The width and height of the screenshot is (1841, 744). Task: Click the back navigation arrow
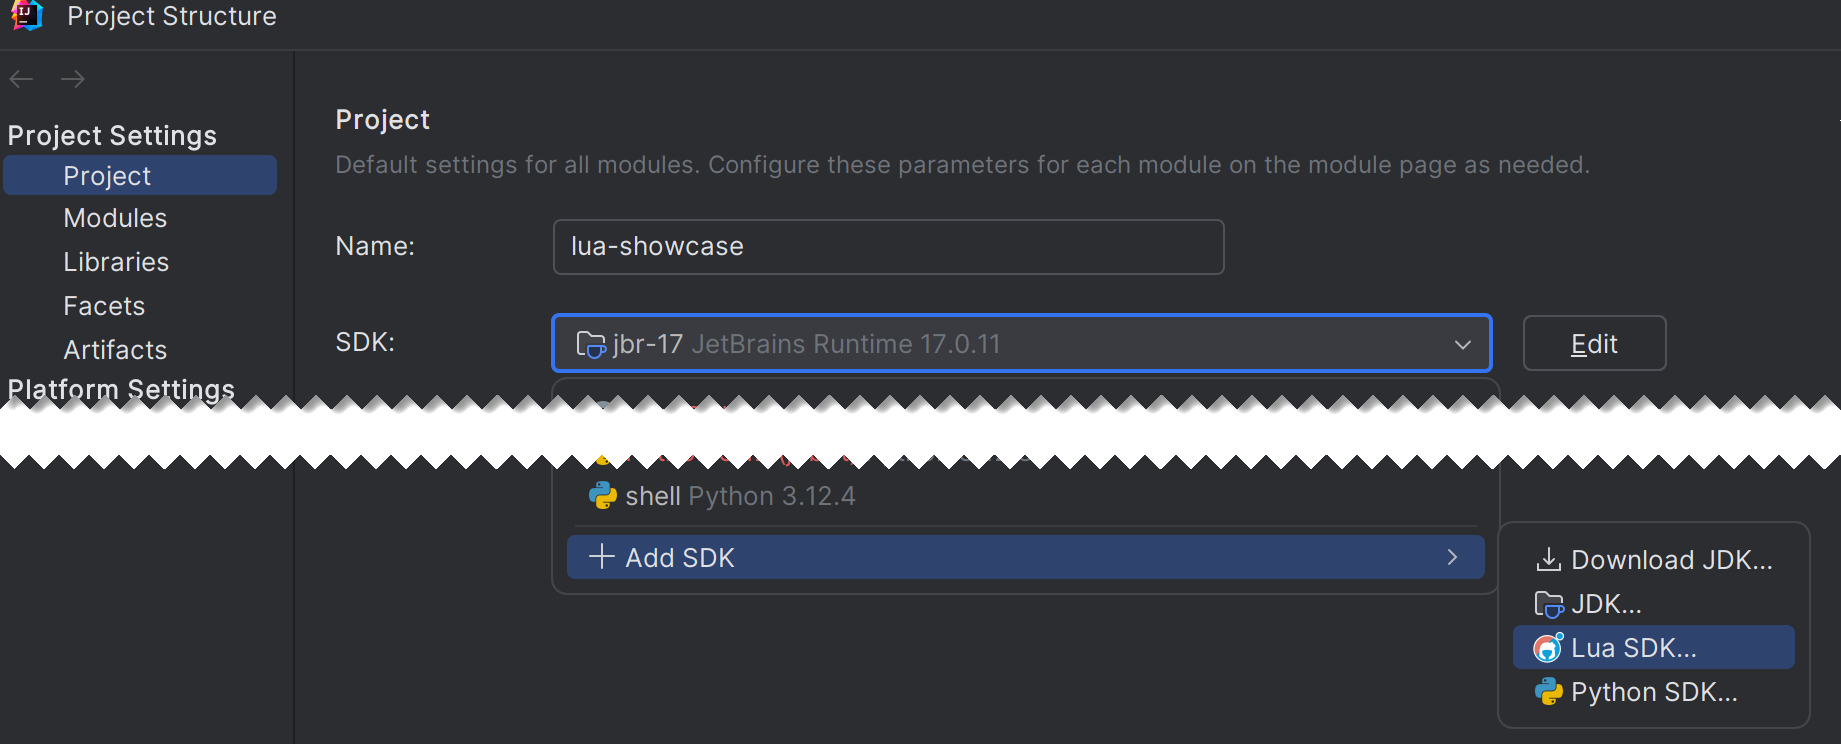(x=21, y=79)
